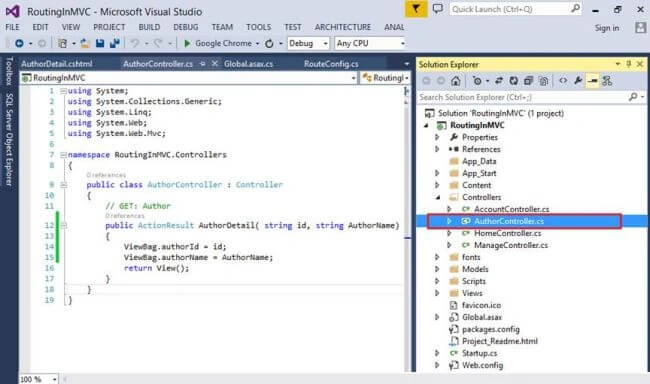Select ManageController.cs in Solution Explorer
650x384 pixels.
point(511,245)
